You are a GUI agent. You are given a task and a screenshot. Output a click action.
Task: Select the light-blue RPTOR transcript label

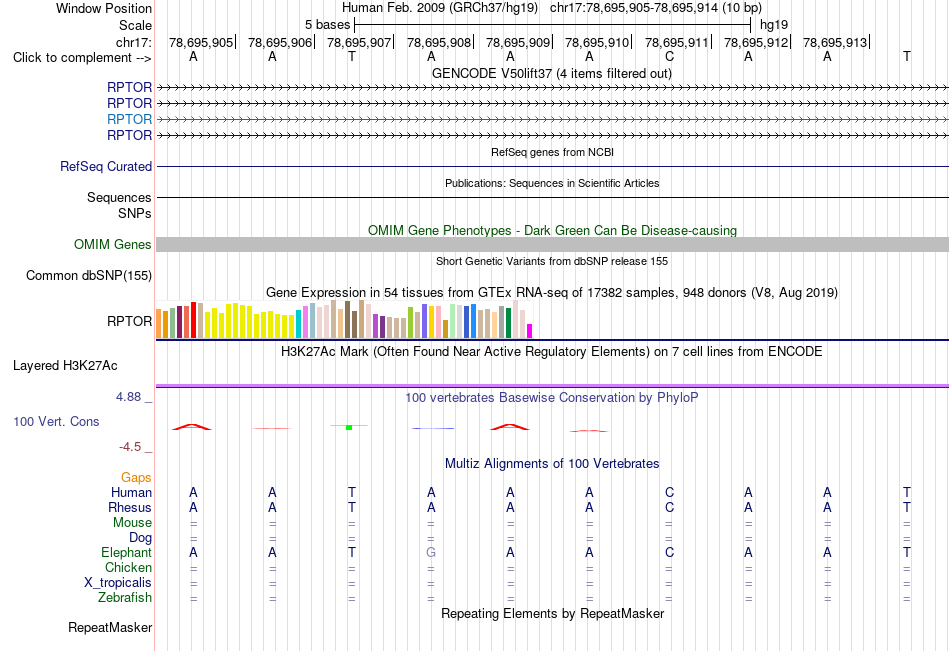(x=129, y=119)
